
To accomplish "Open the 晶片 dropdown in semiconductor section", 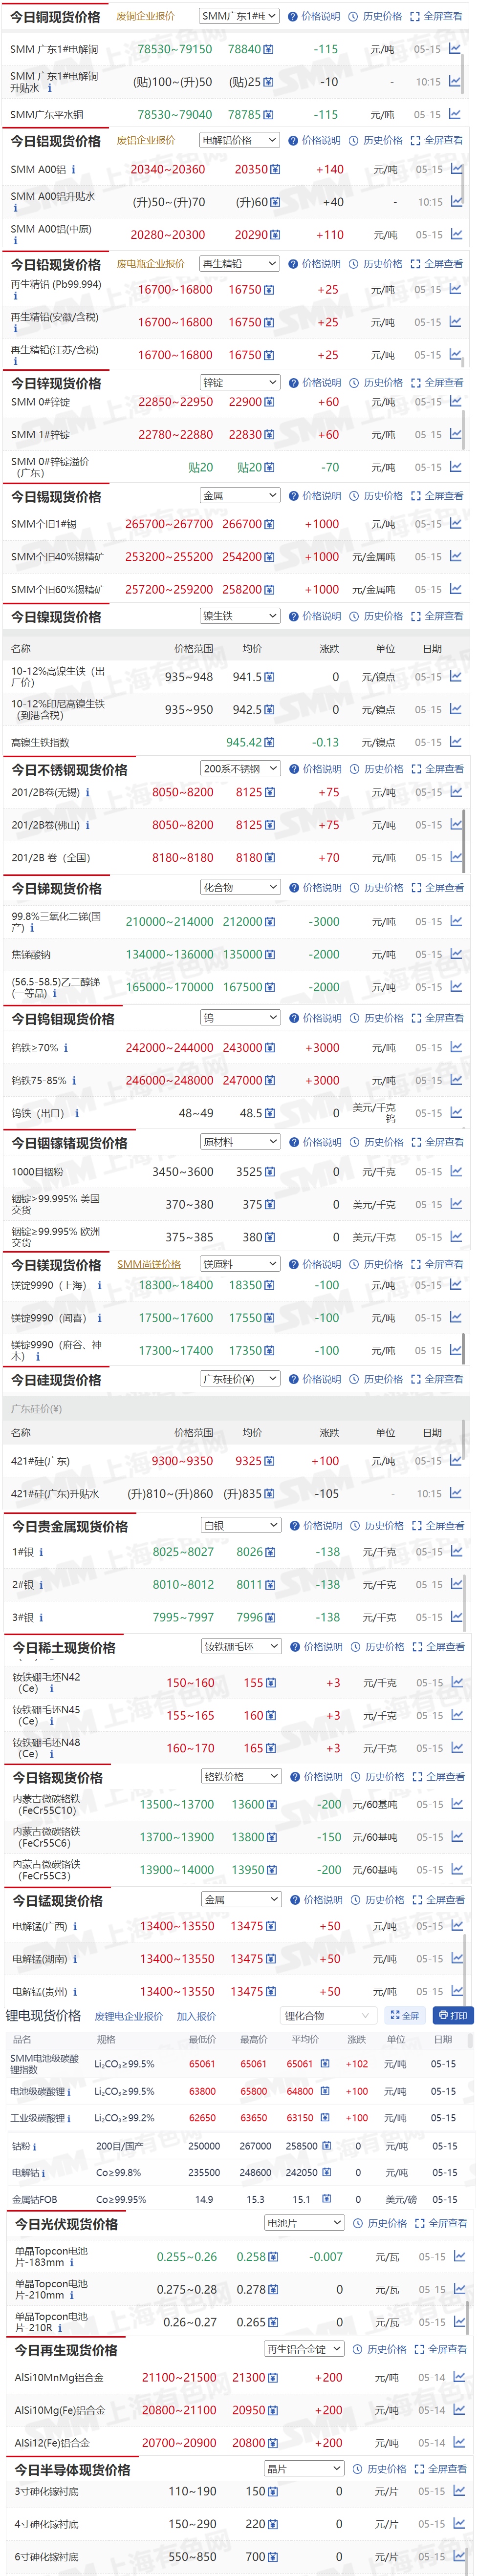I will [304, 2468].
